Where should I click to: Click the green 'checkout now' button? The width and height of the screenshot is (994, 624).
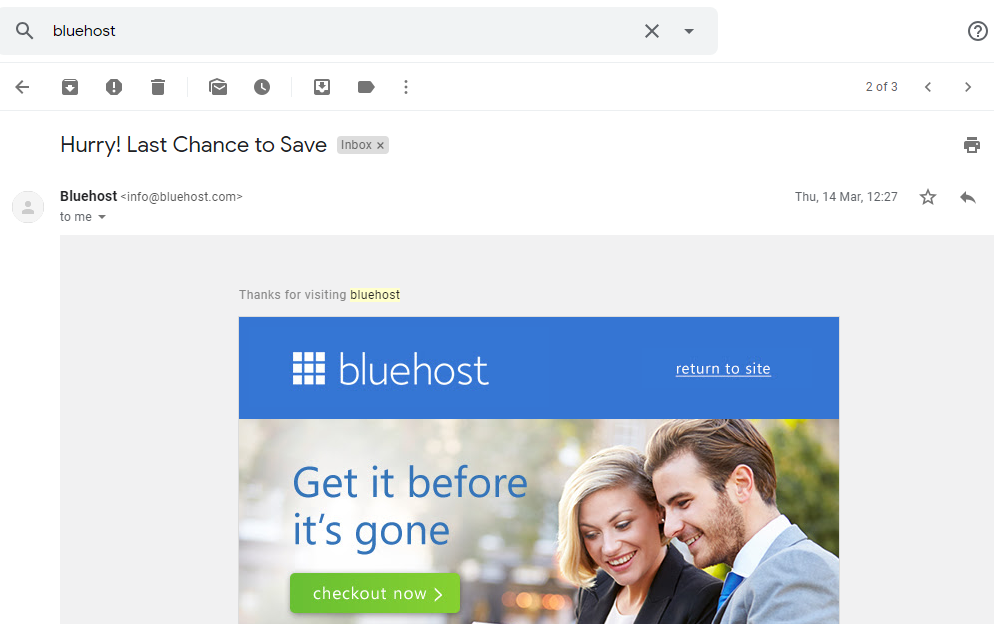point(375,594)
